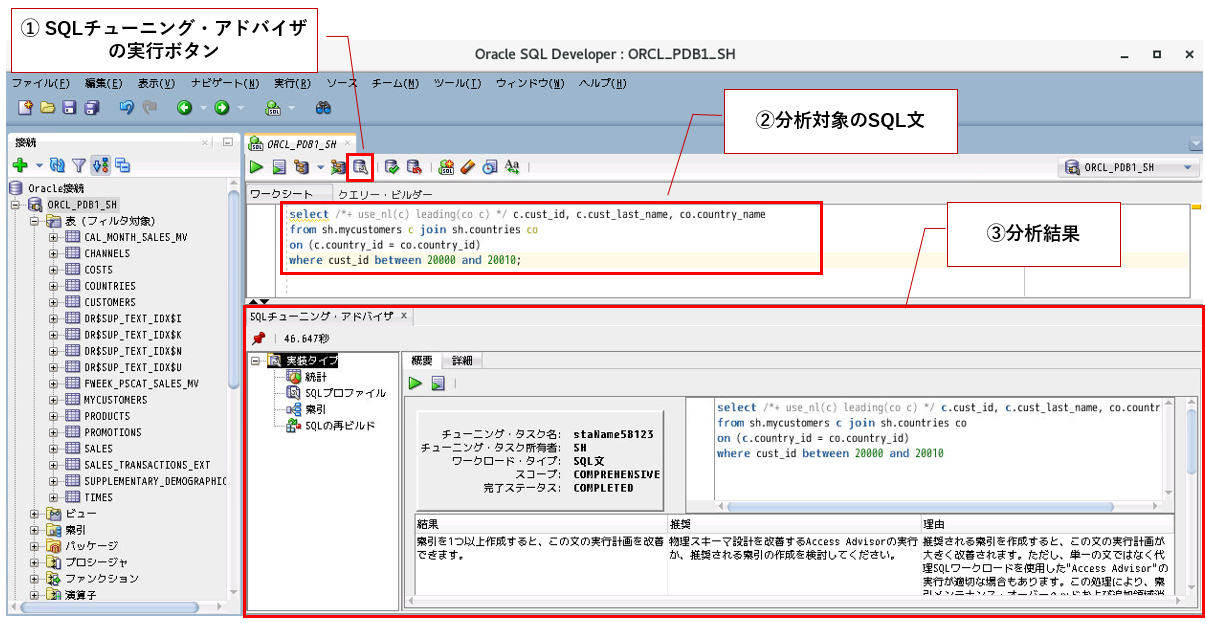
Task: Click the red pin icon in advisor panel
Action: pos(258,339)
